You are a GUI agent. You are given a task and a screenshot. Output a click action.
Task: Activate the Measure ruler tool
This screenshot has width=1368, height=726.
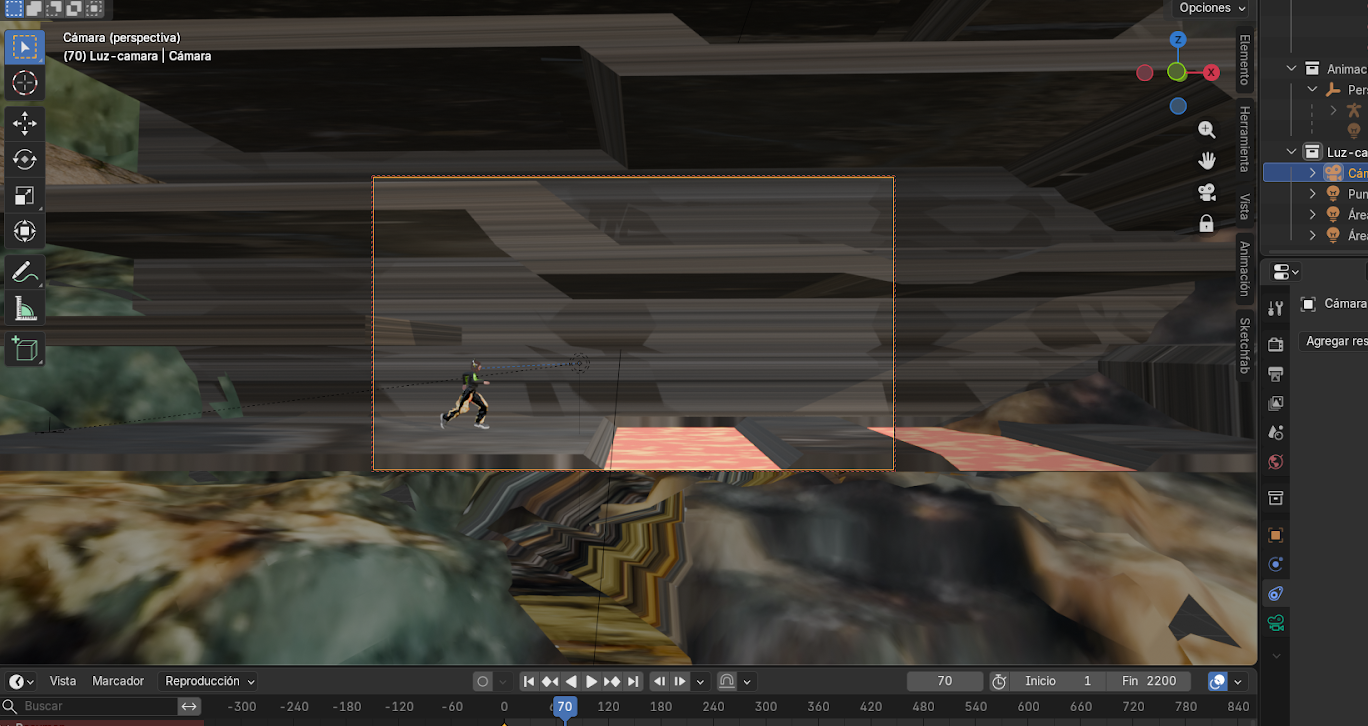coord(25,309)
